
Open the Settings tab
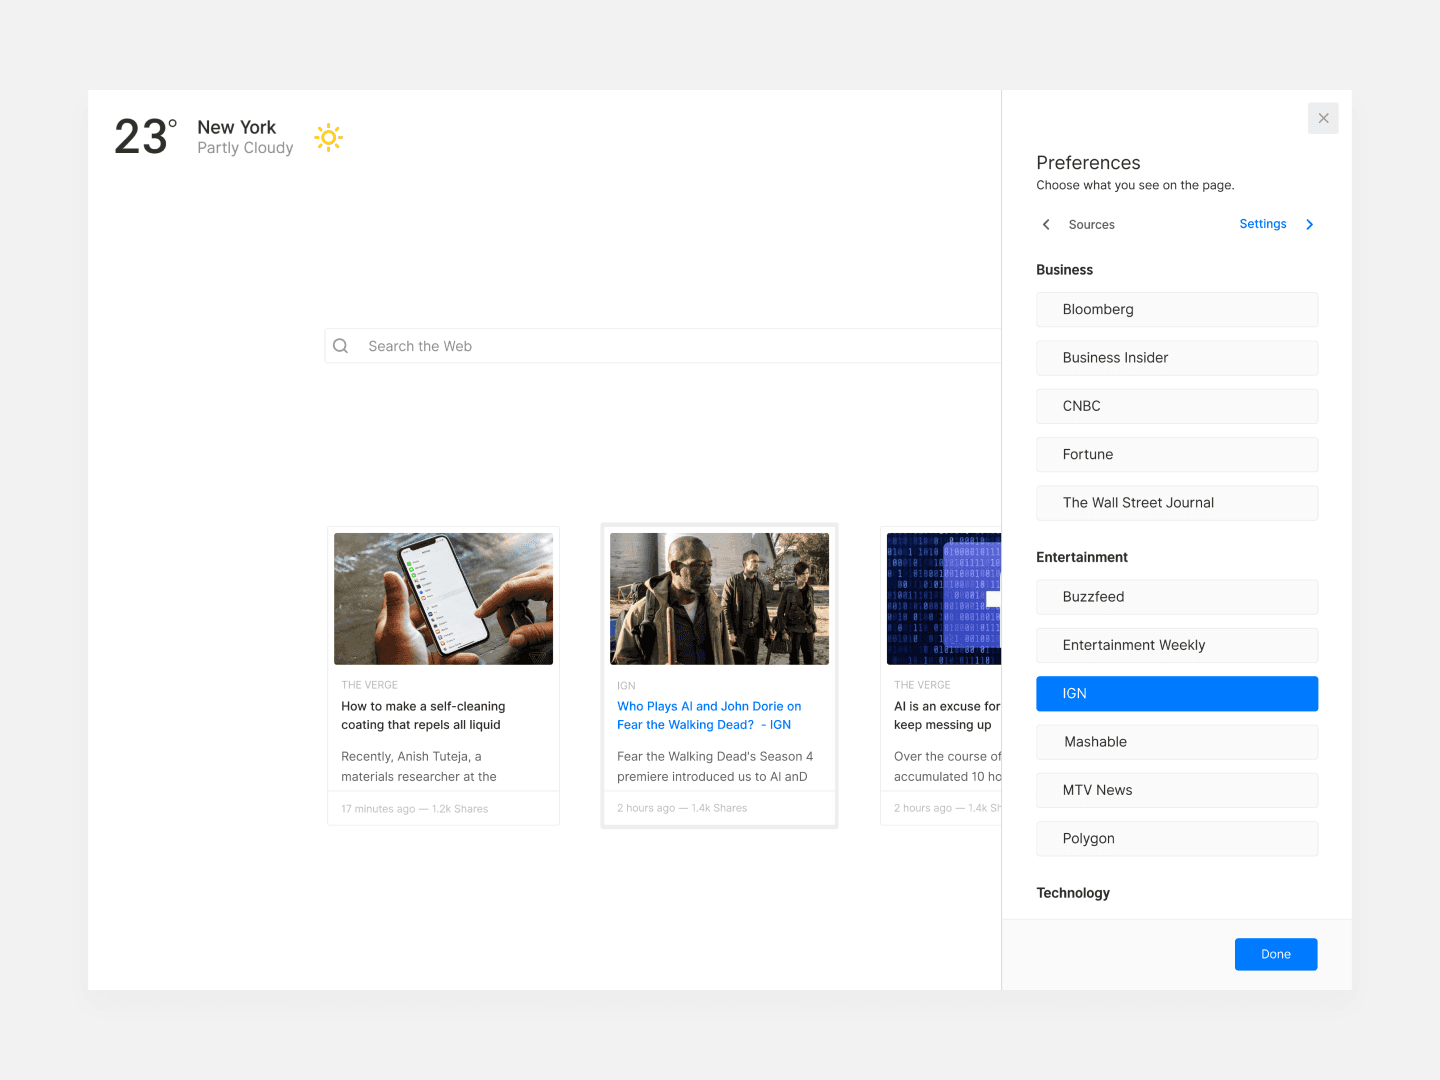click(1262, 224)
